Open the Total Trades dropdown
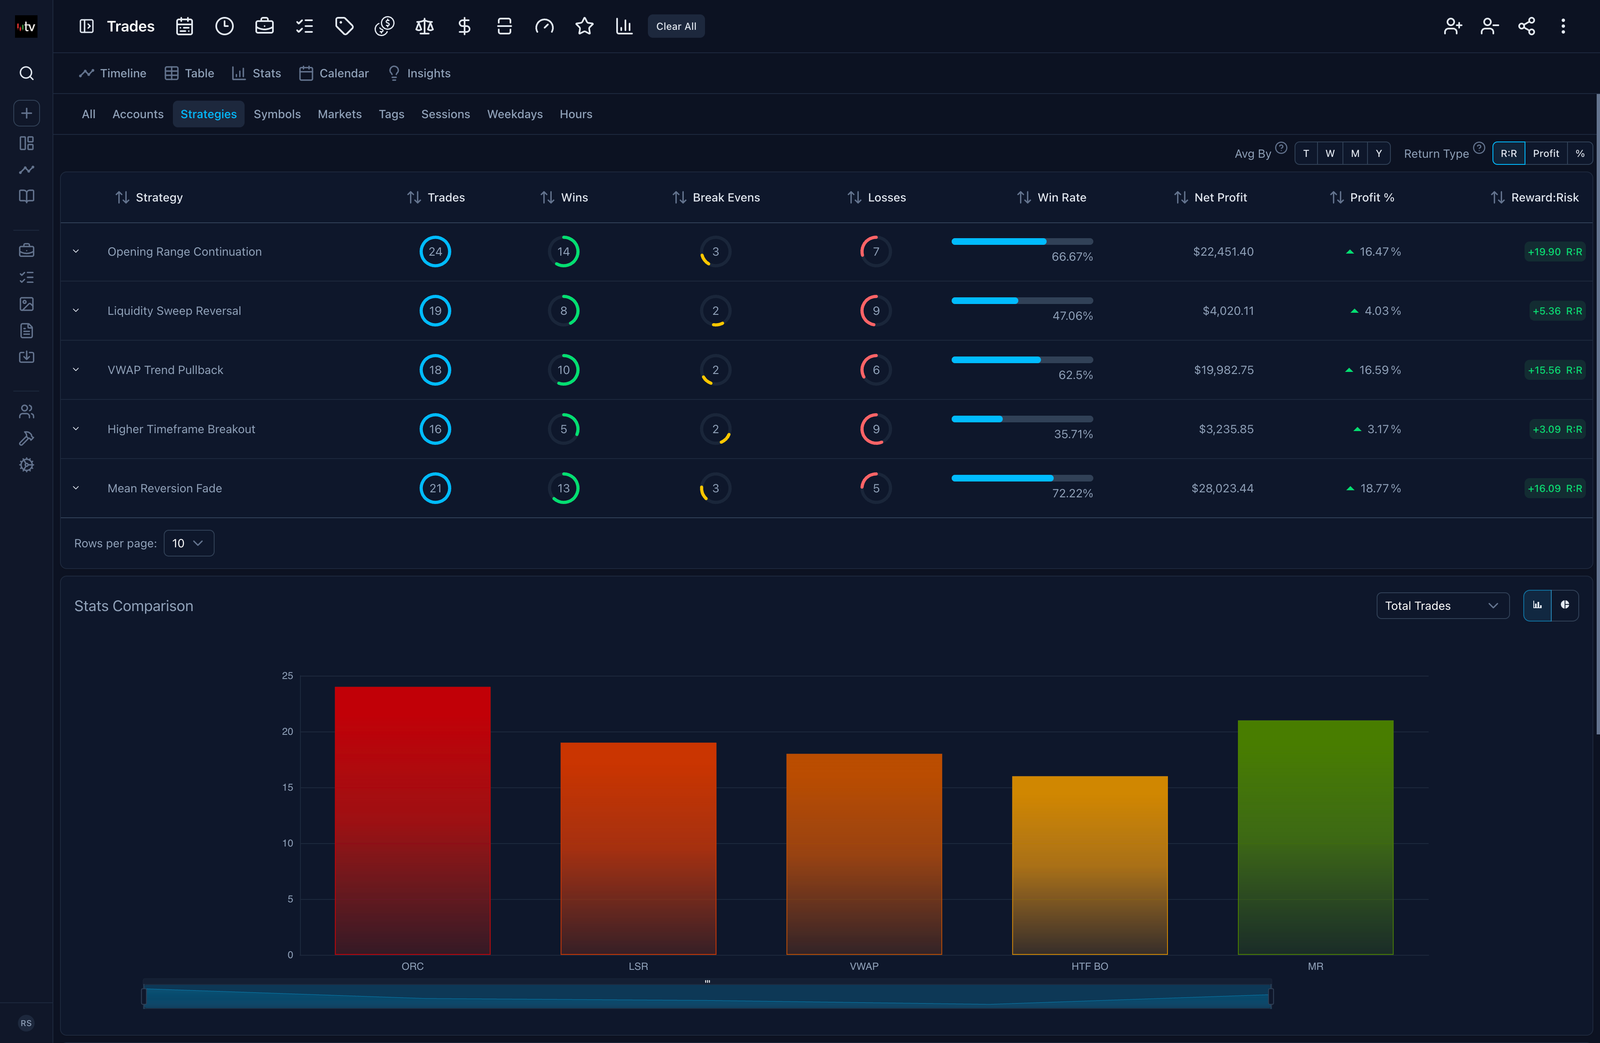Screen dimensions: 1600x1043 (x=1441, y=606)
